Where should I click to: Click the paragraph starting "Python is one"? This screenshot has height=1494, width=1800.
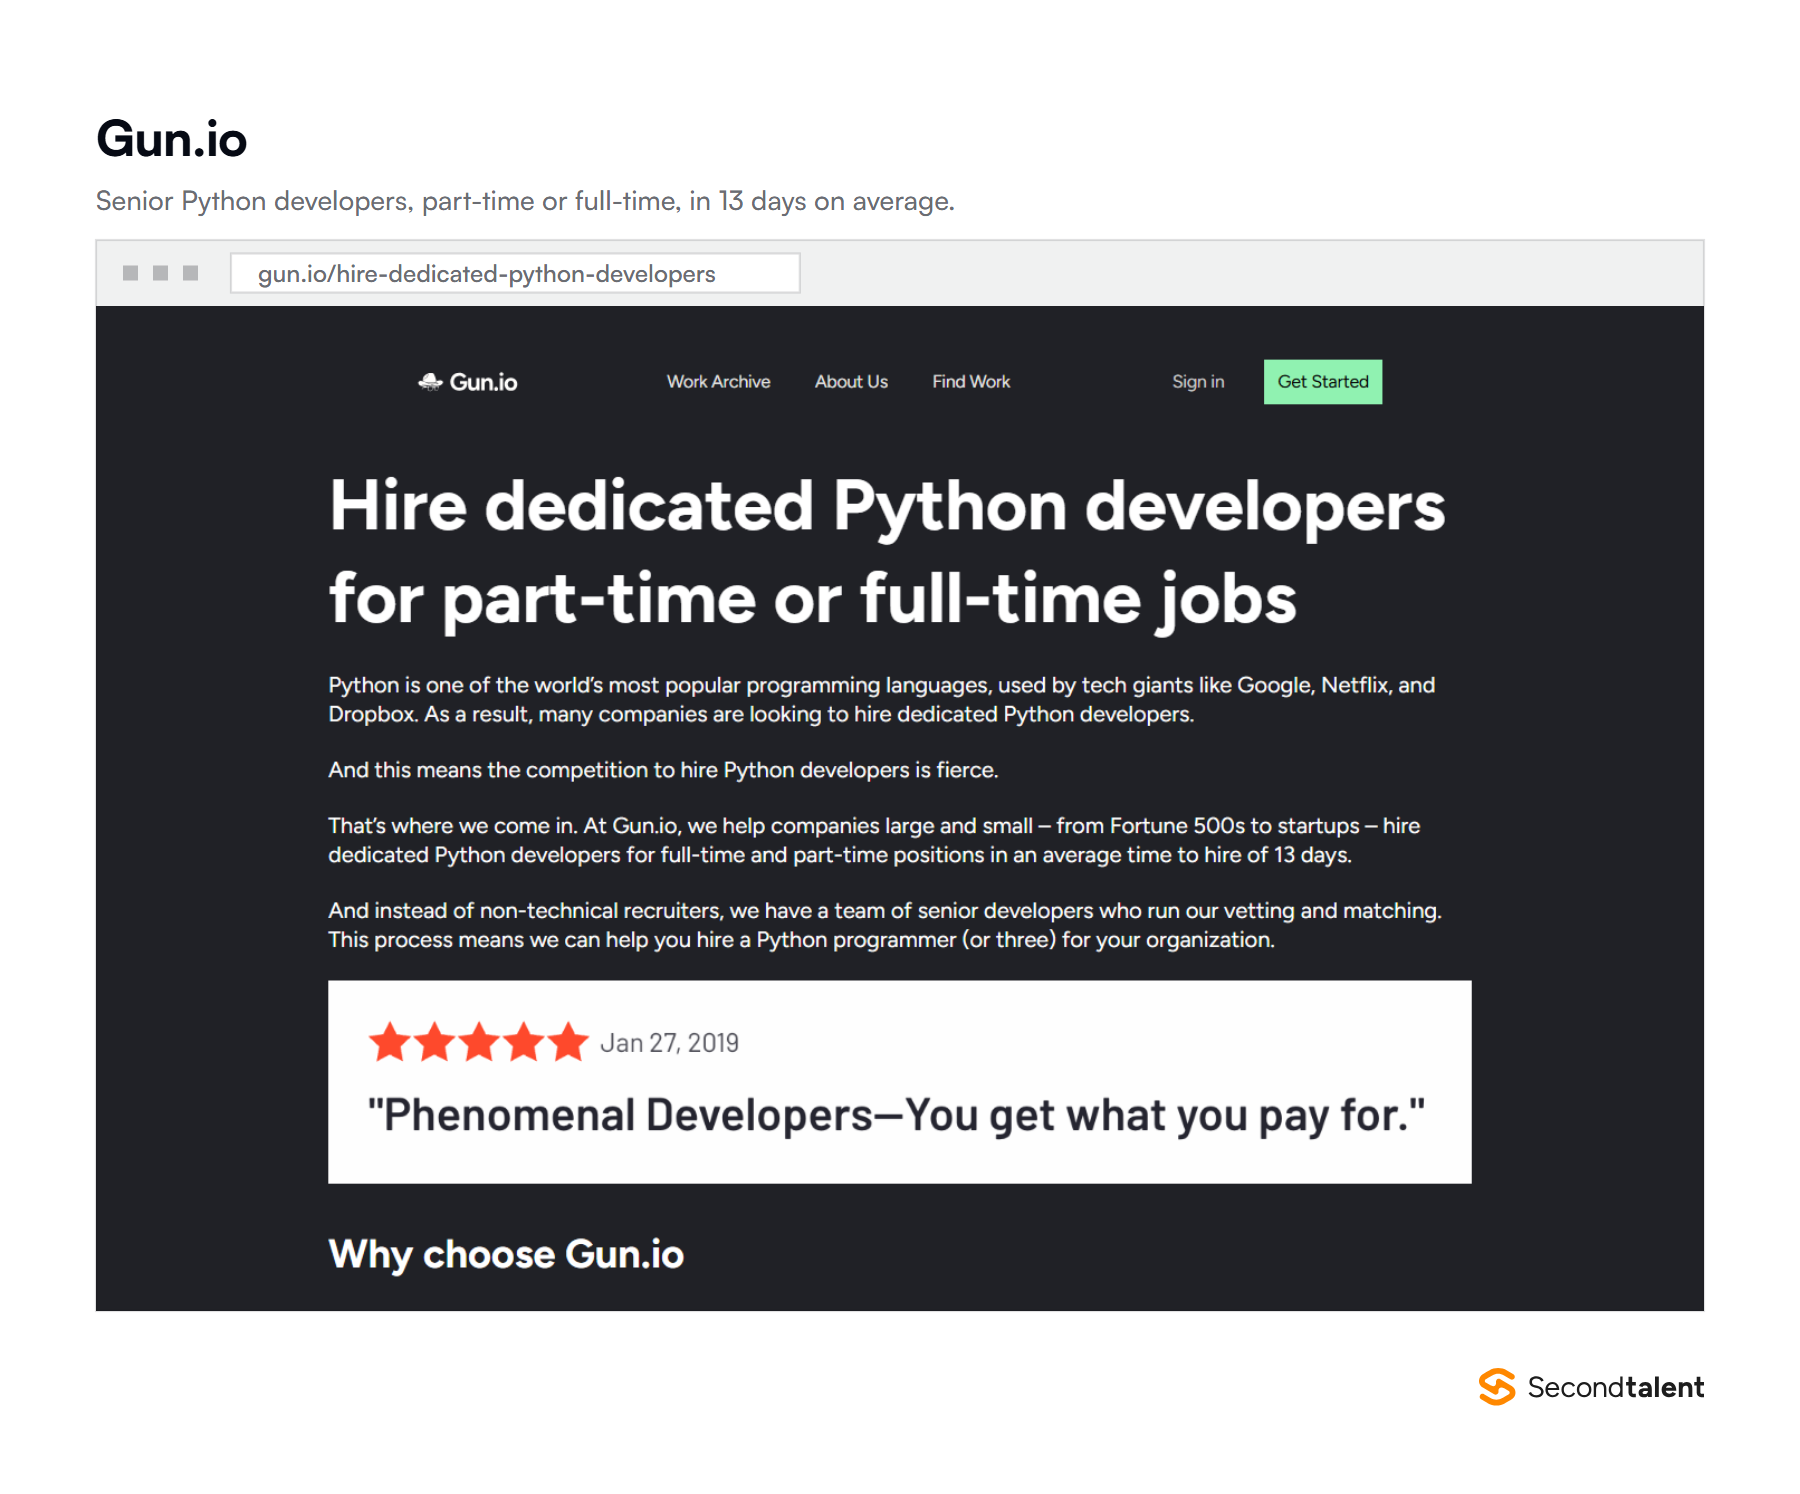click(x=882, y=700)
